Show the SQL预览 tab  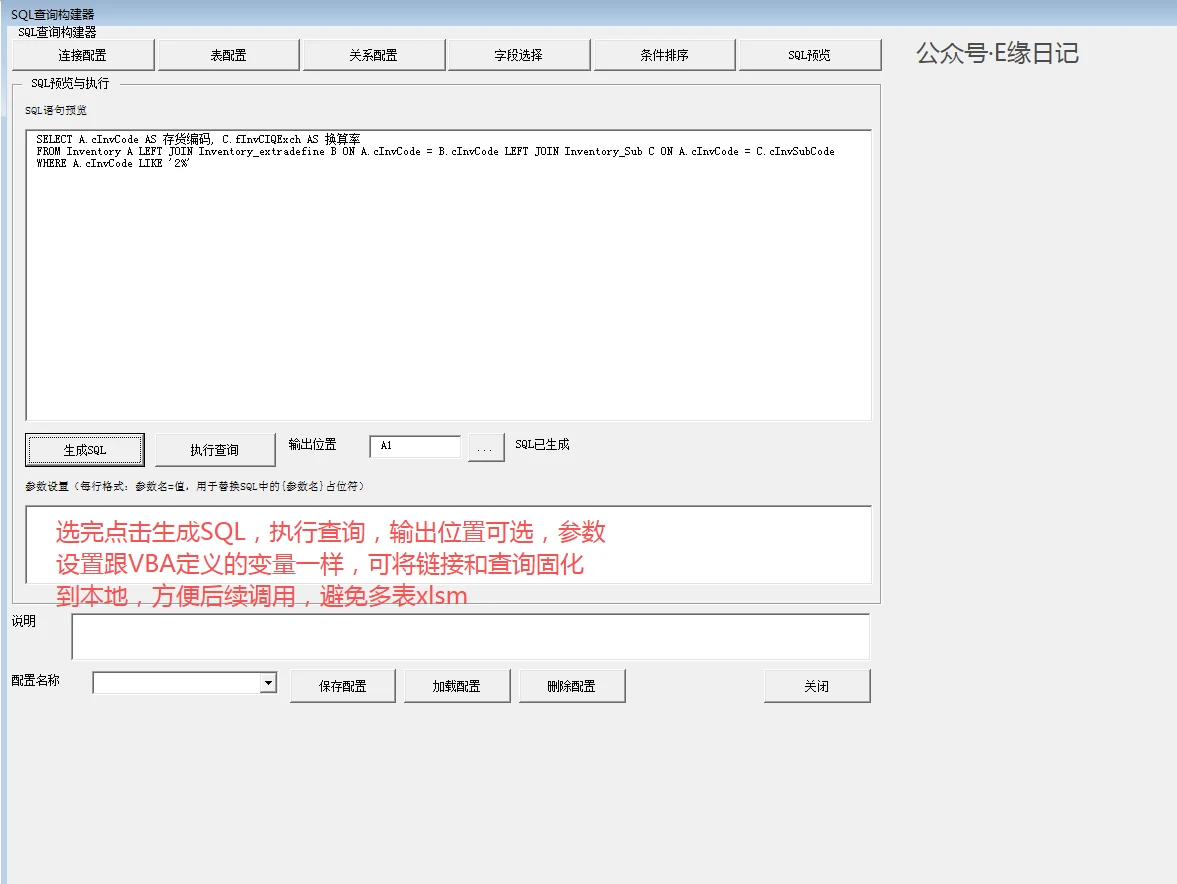click(x=809, y=55)
